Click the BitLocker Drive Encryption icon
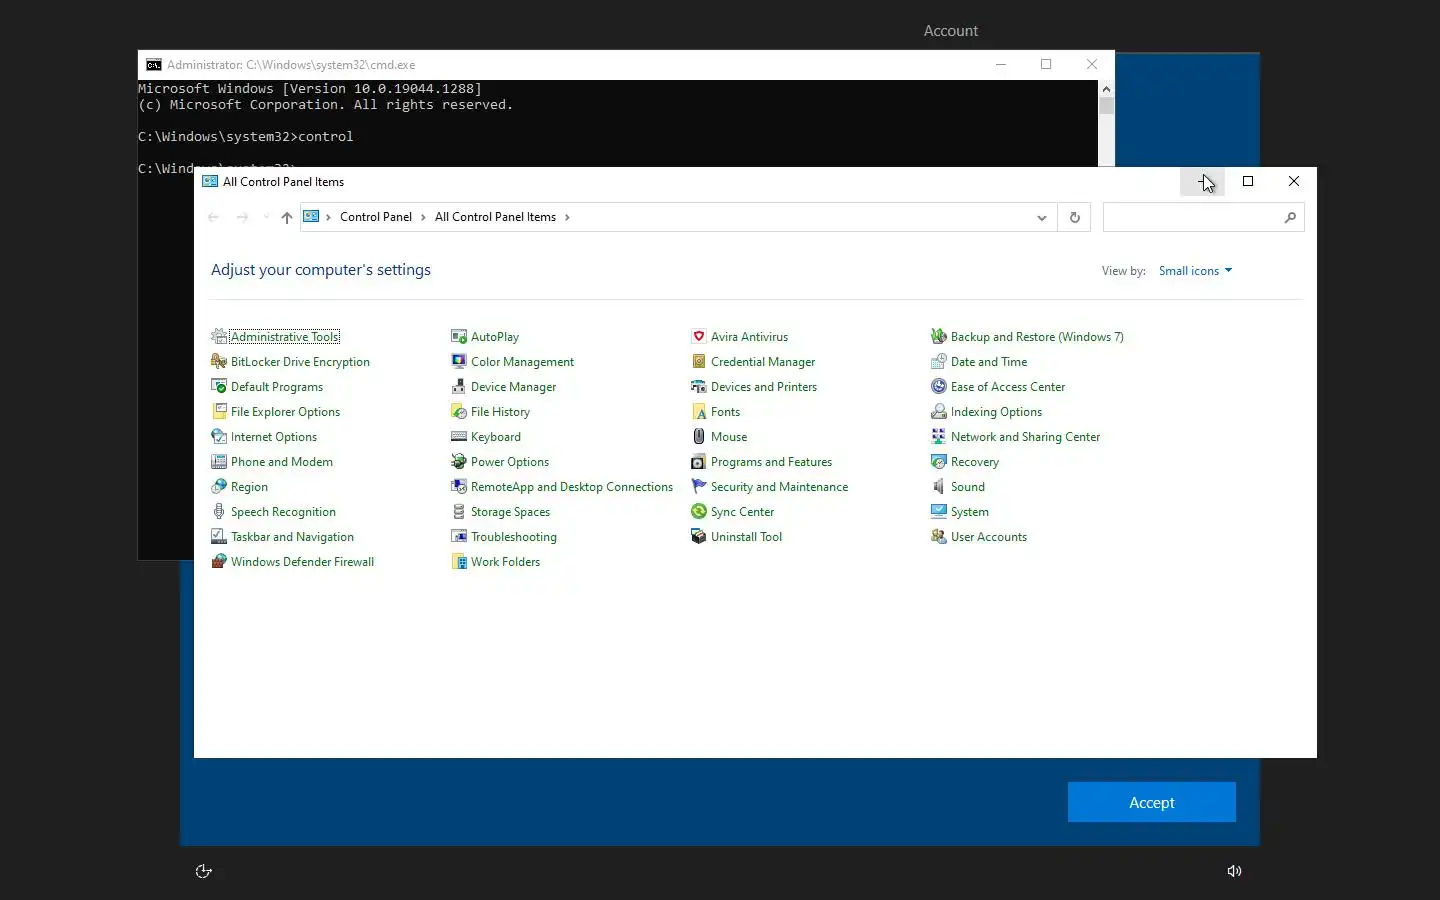This screenshot has width=1440, height=900. coord(219,361)
